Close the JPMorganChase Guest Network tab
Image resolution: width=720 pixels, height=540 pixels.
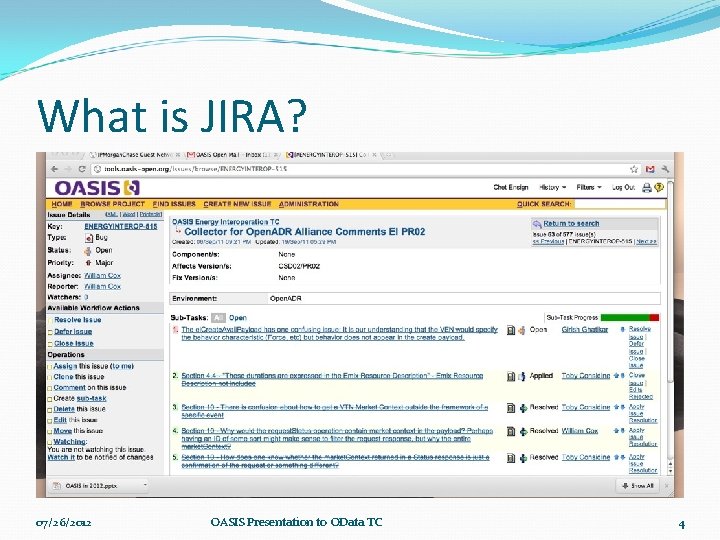[178, 155]
